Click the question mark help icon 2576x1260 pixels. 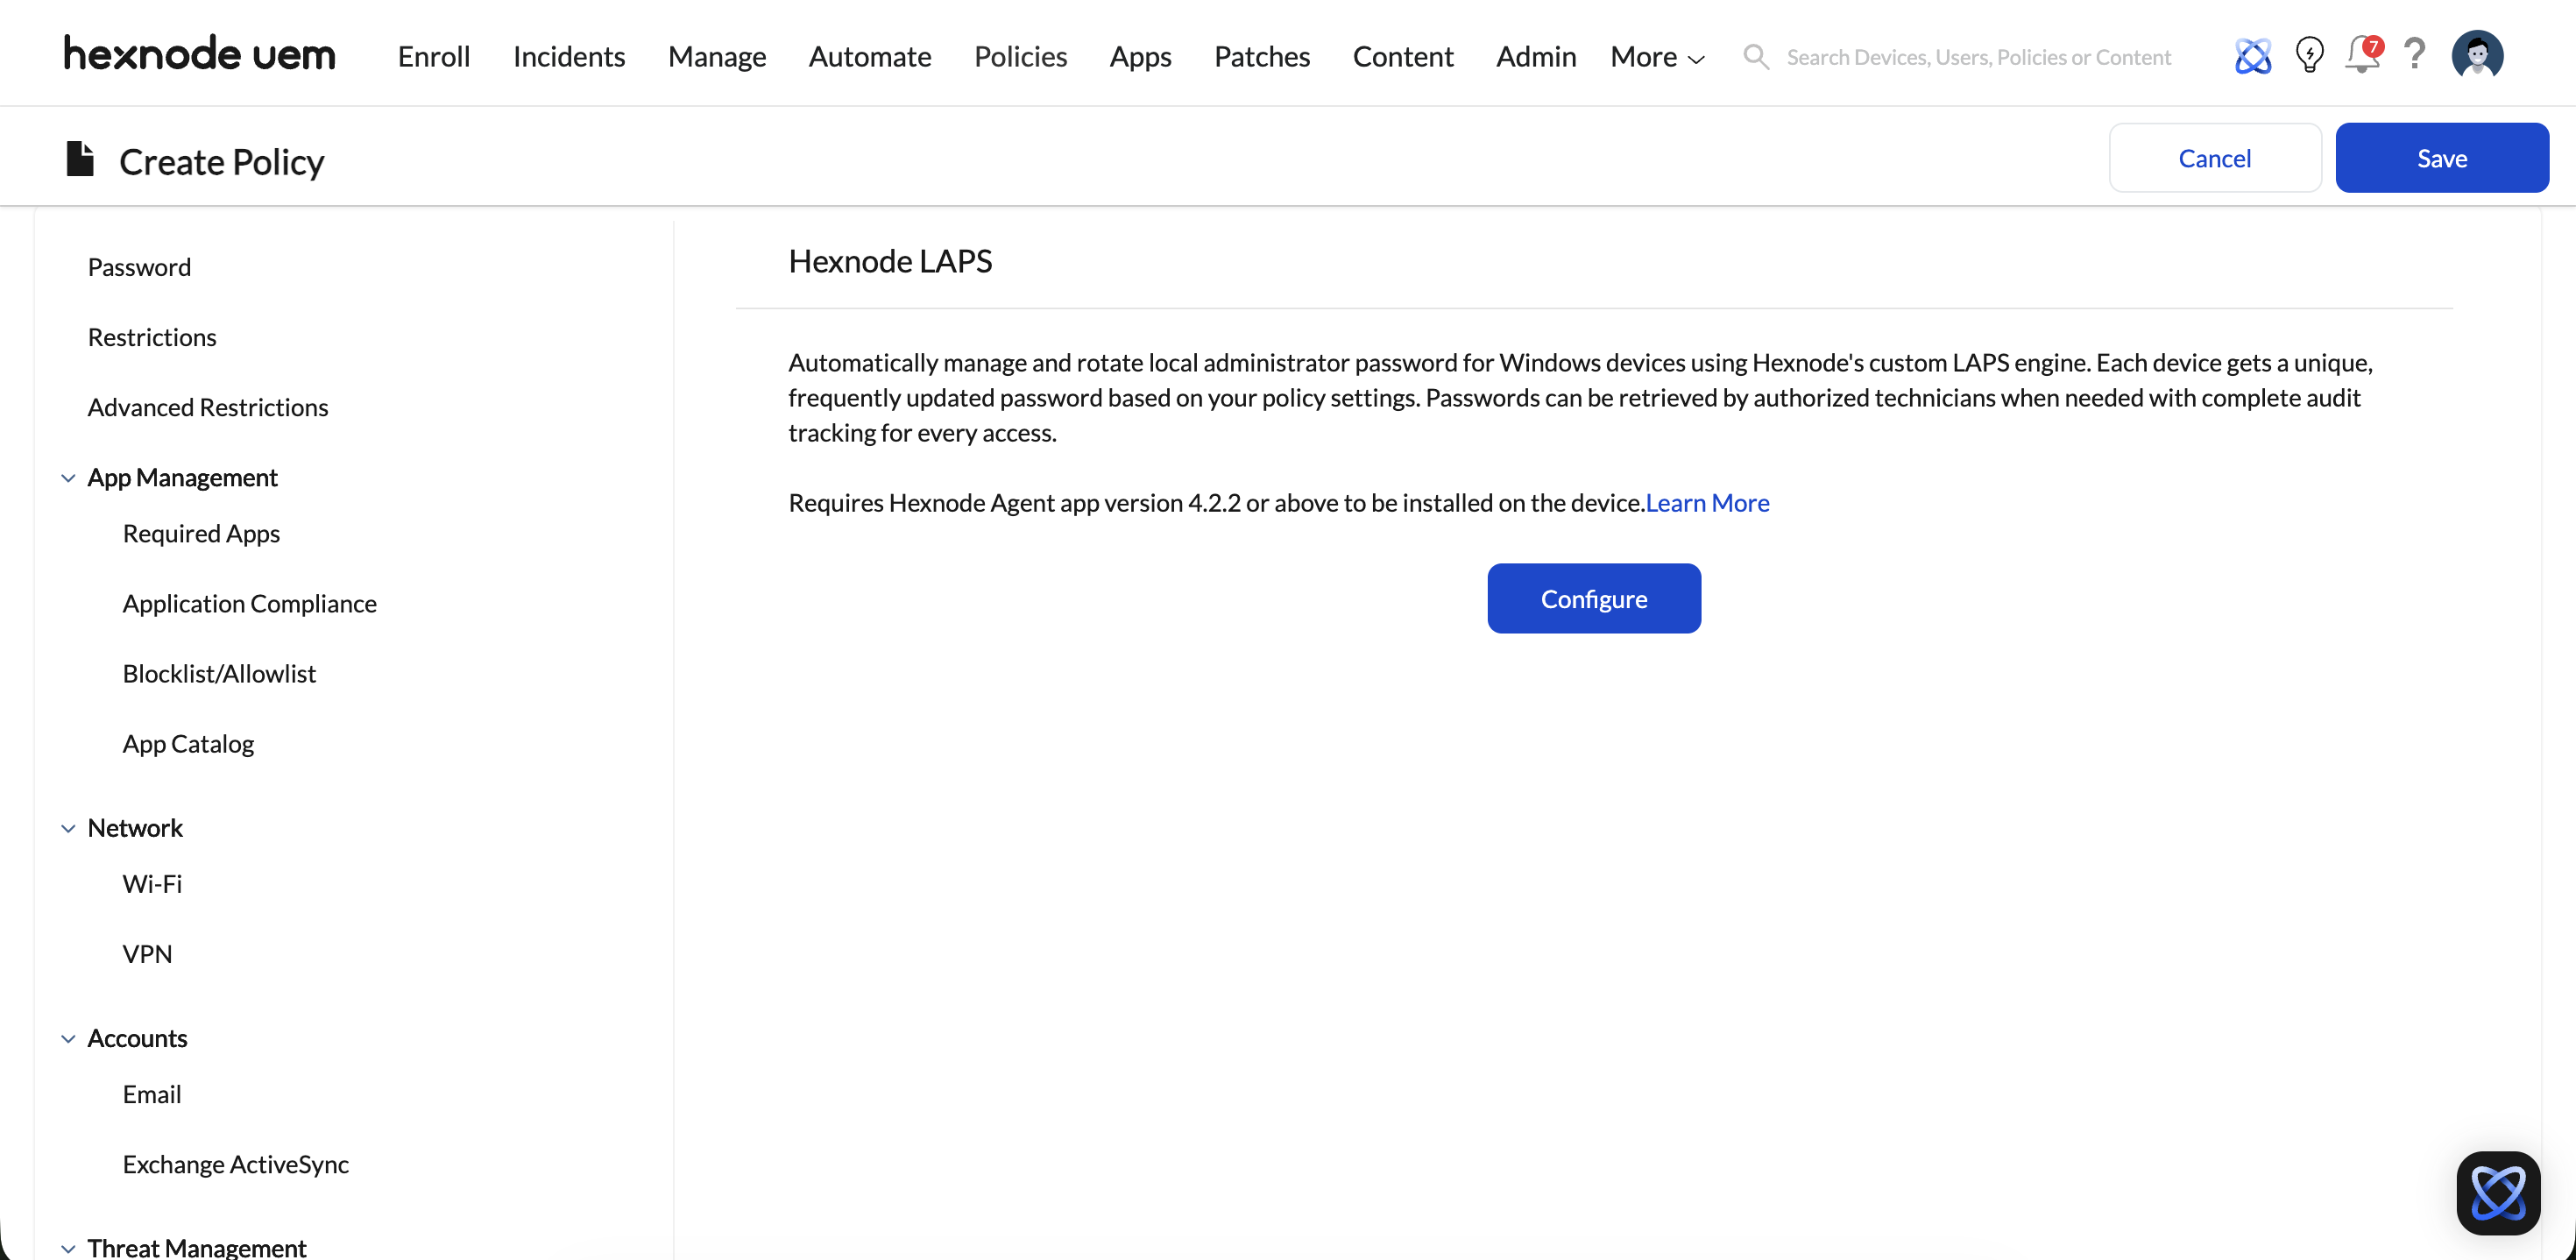(2415, 54)
